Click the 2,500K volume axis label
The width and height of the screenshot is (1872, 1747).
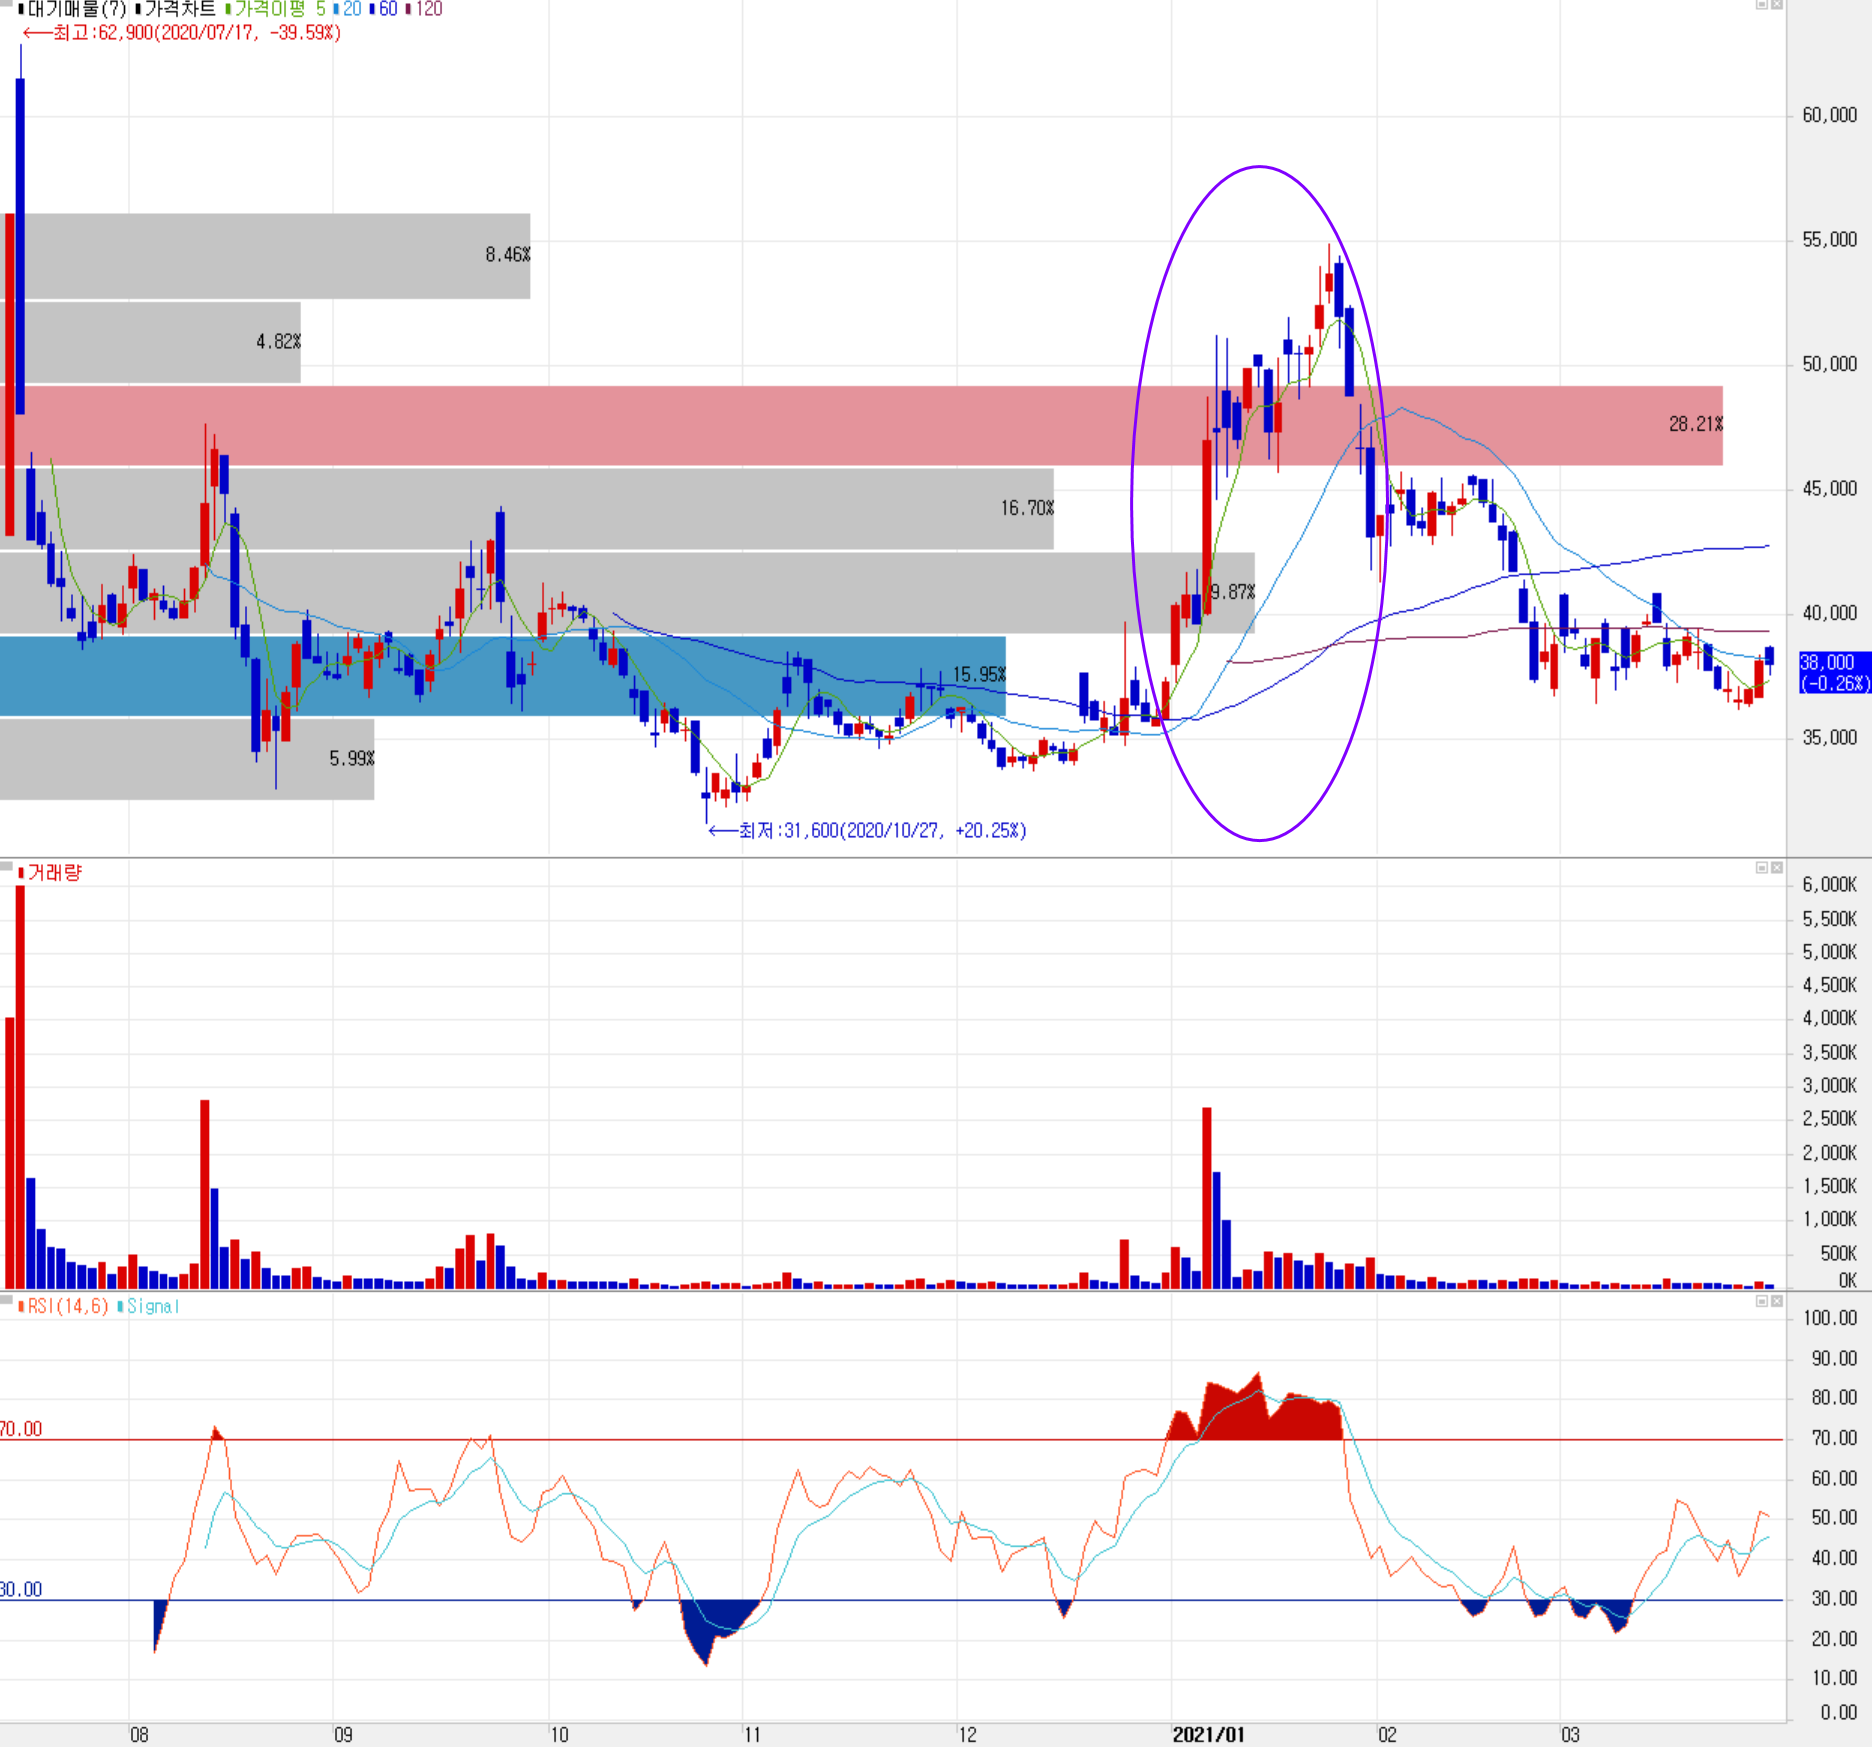(x=1829, y=1119)
